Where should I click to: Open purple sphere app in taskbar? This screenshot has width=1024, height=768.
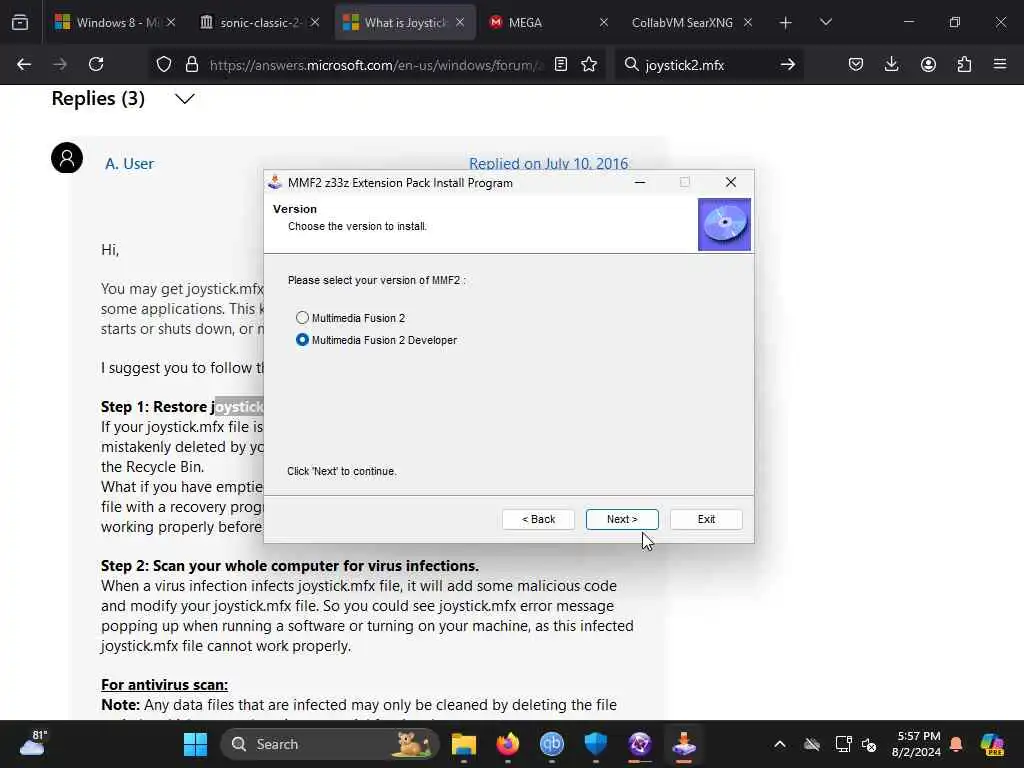[640, 744]
